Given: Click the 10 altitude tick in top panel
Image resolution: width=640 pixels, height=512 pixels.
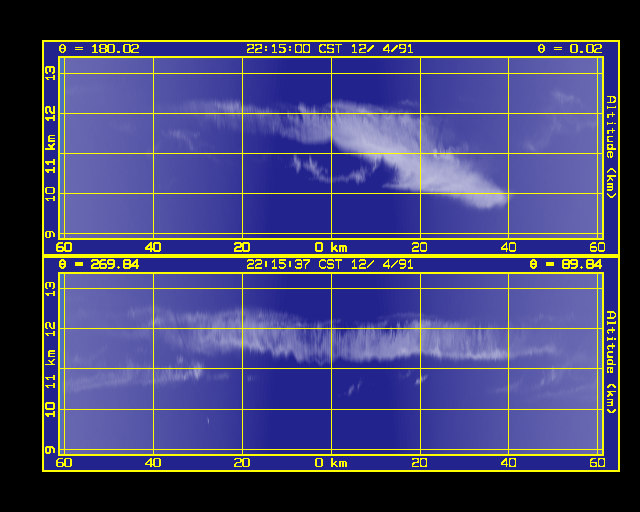Looking at the screenshot, I should tap(50, 194).
